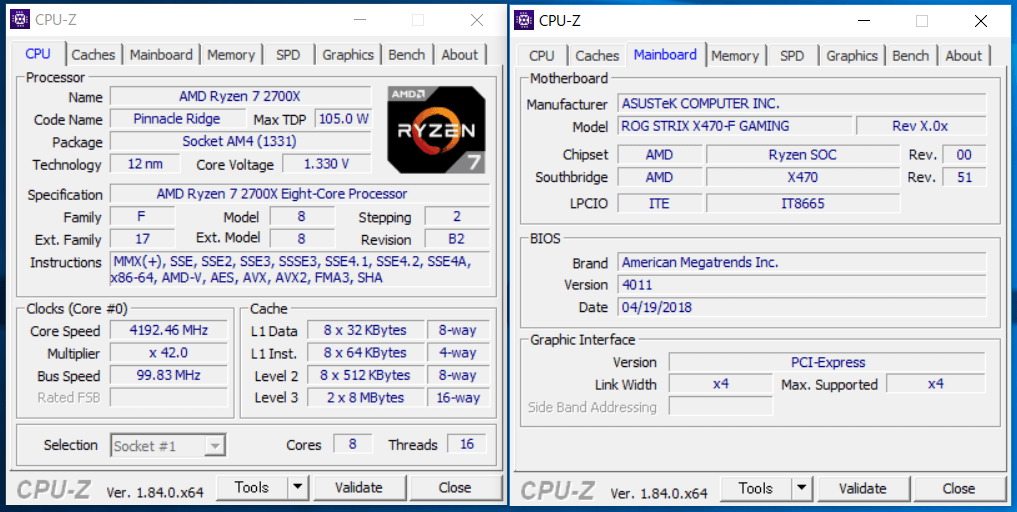Screen dimensions: 1017x512
Task: Click Validate button in left CPU-Z window
Action: 359,487
